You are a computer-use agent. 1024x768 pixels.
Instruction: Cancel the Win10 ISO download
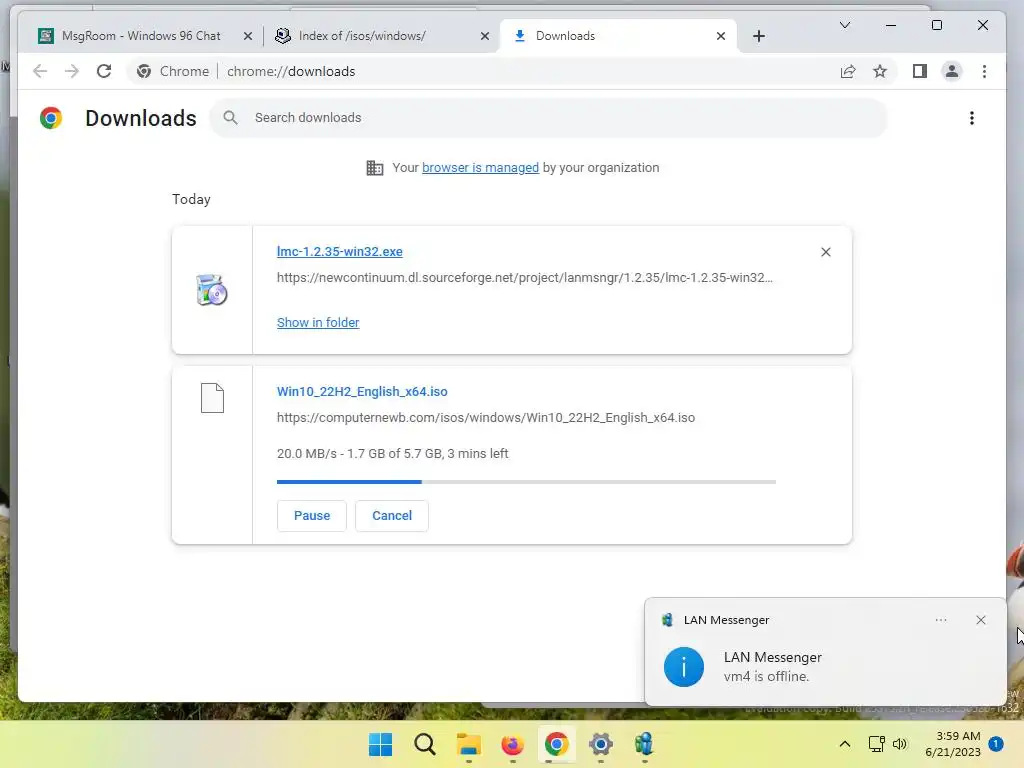pos(392,515)
